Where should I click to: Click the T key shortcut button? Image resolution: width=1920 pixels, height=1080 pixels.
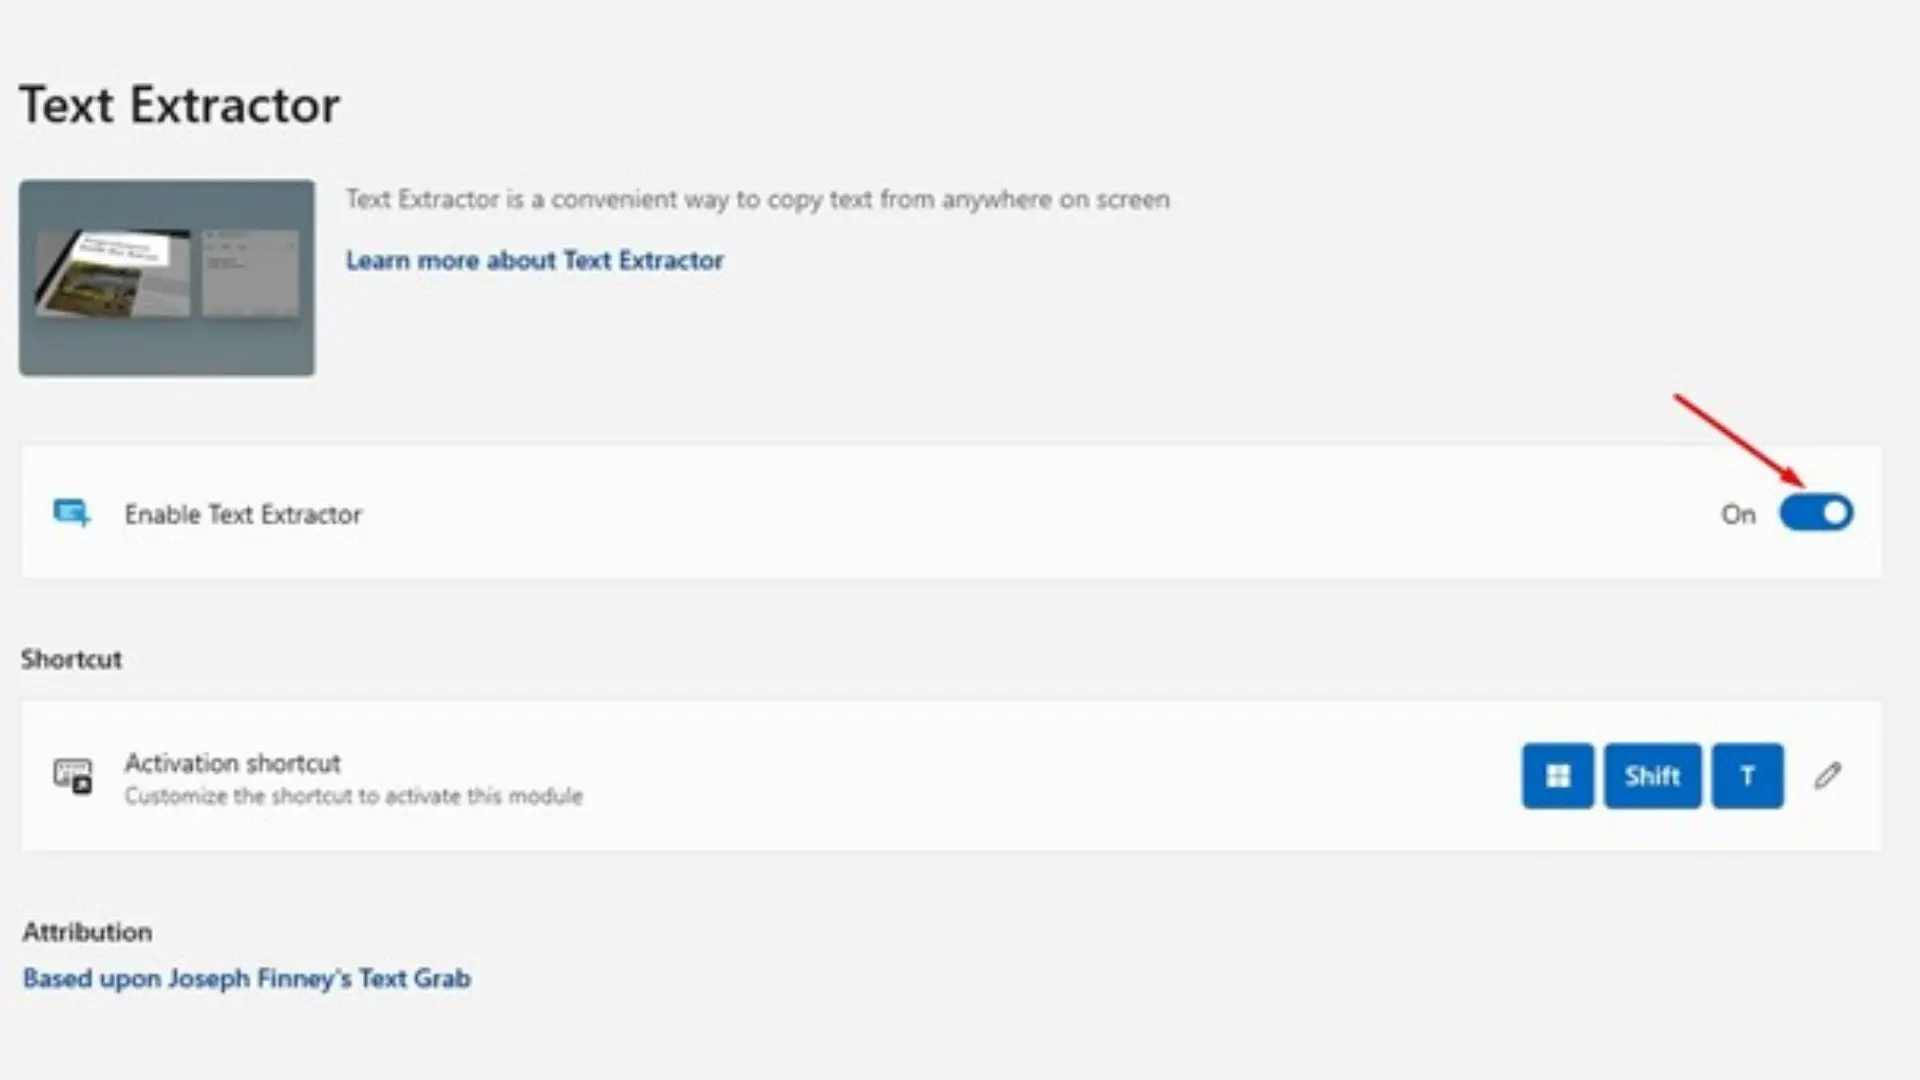tap(1747, 776)
